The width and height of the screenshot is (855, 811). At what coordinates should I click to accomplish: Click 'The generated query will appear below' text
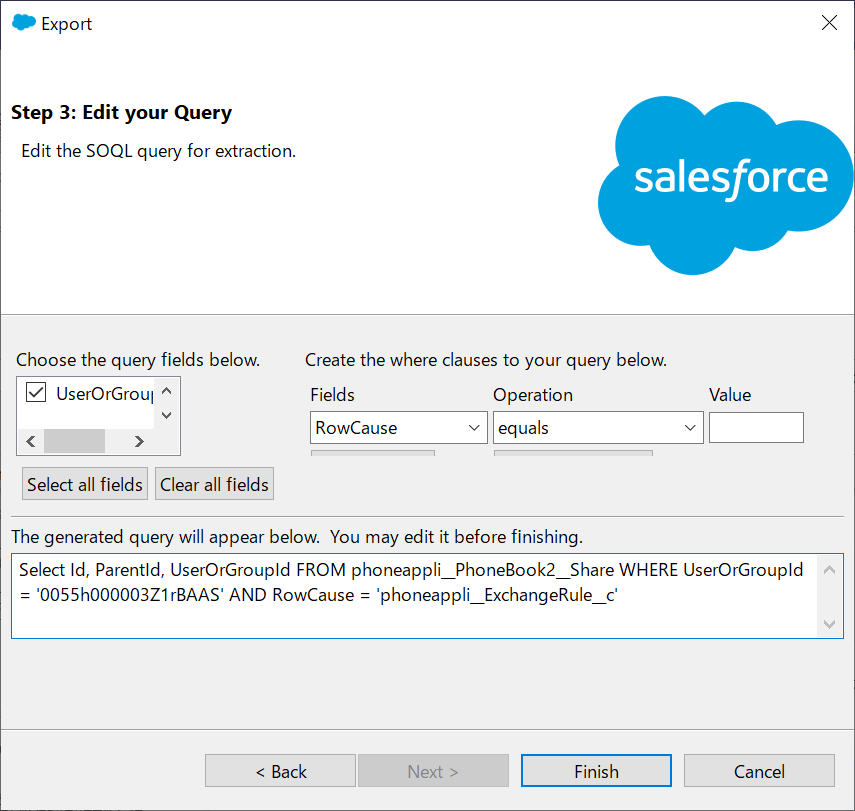pyautogui.click(x=297, y=537)
